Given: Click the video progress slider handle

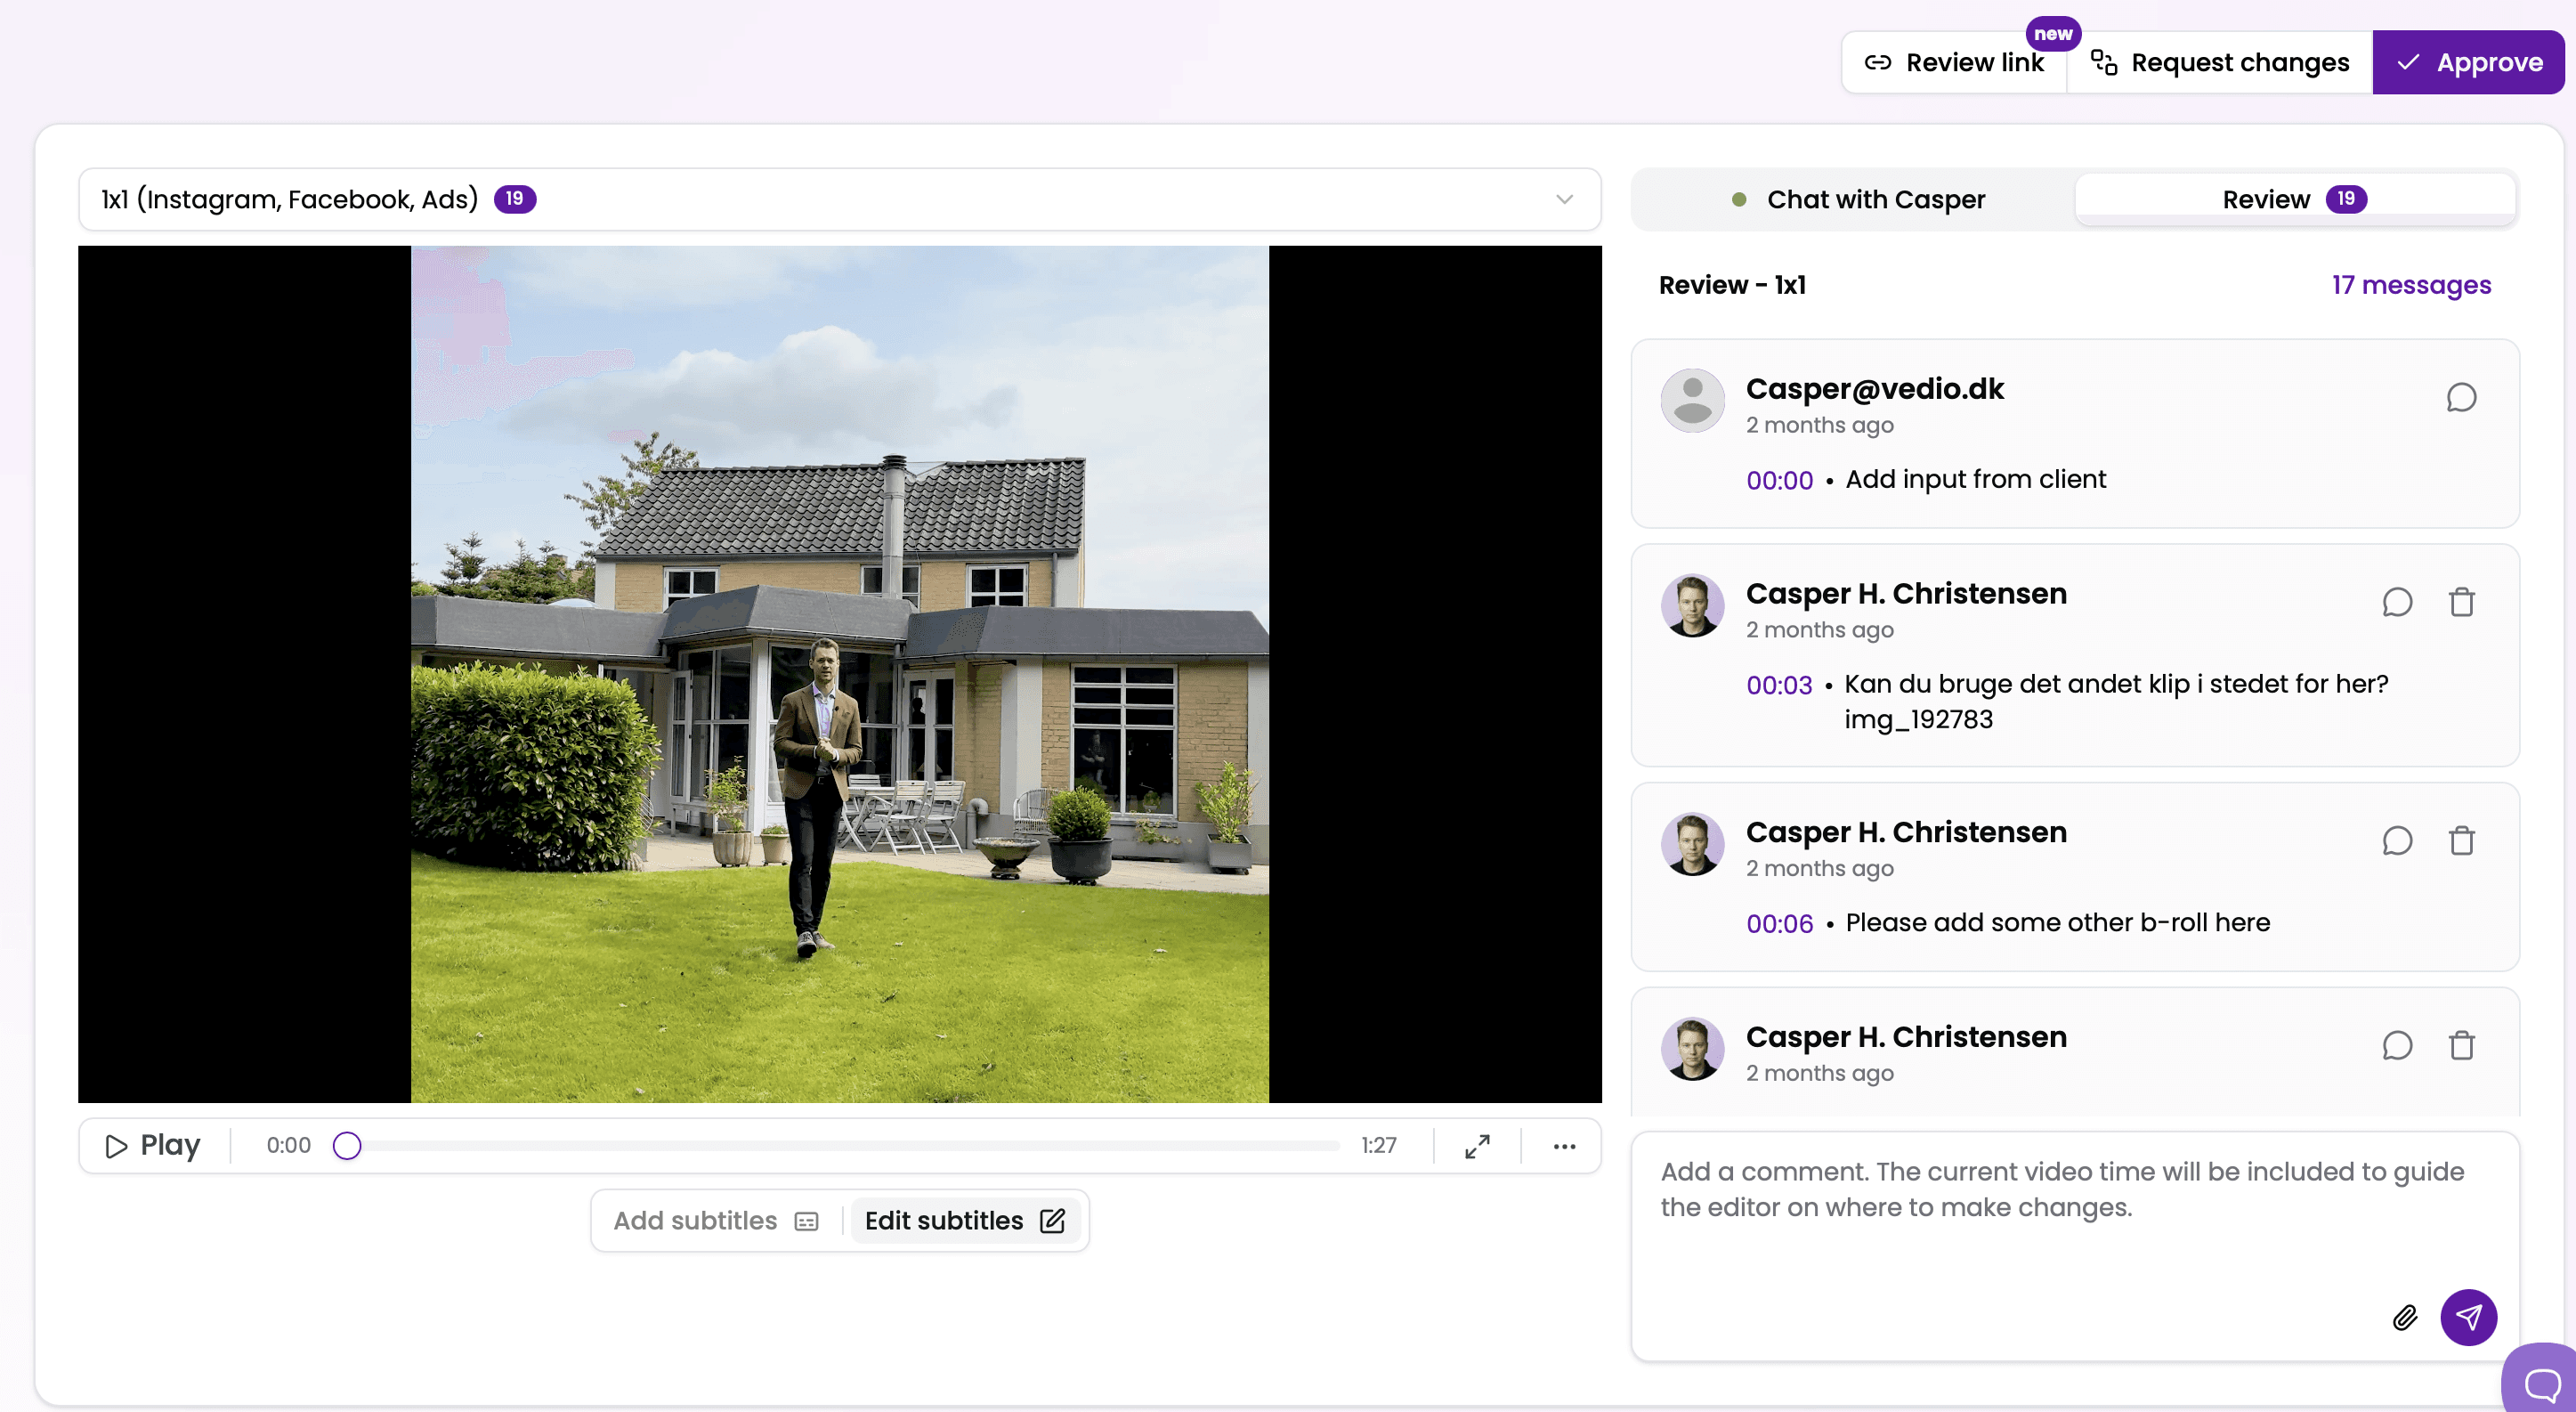Looking at the screenshot, I should pos(347,1146).
